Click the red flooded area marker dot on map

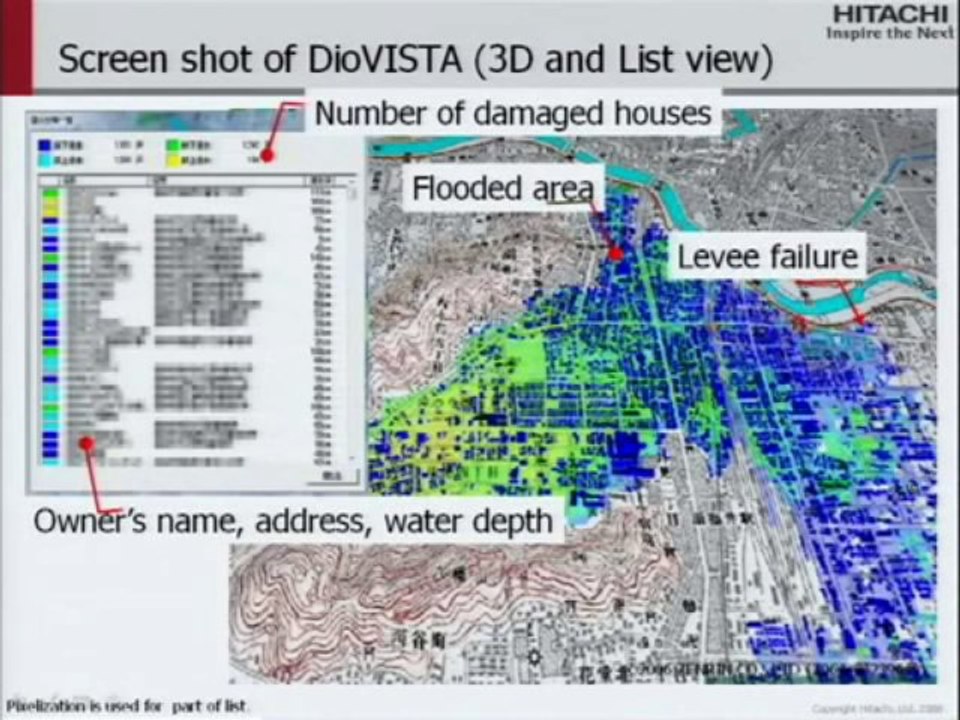tap(617, 254)
